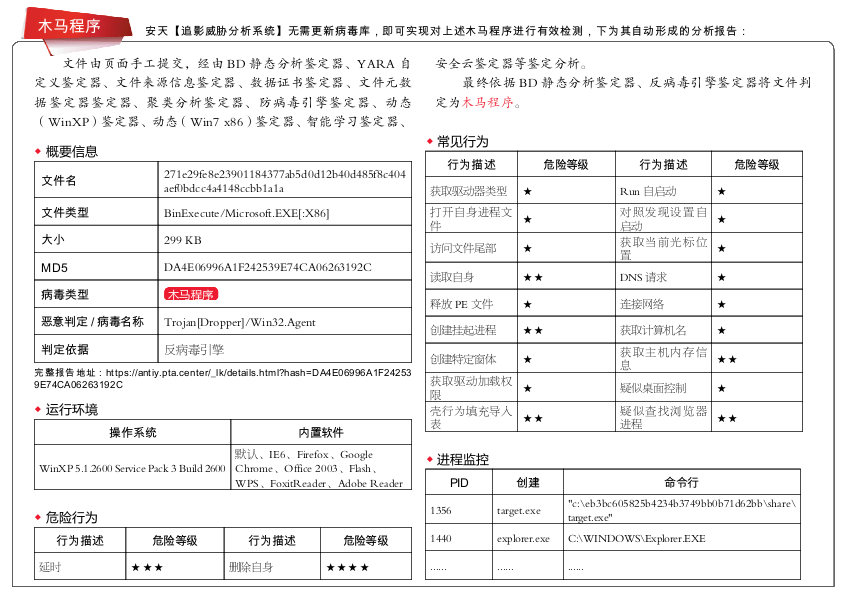Click the 获取主机内存信息 behavior cell

tap(664, 359)
